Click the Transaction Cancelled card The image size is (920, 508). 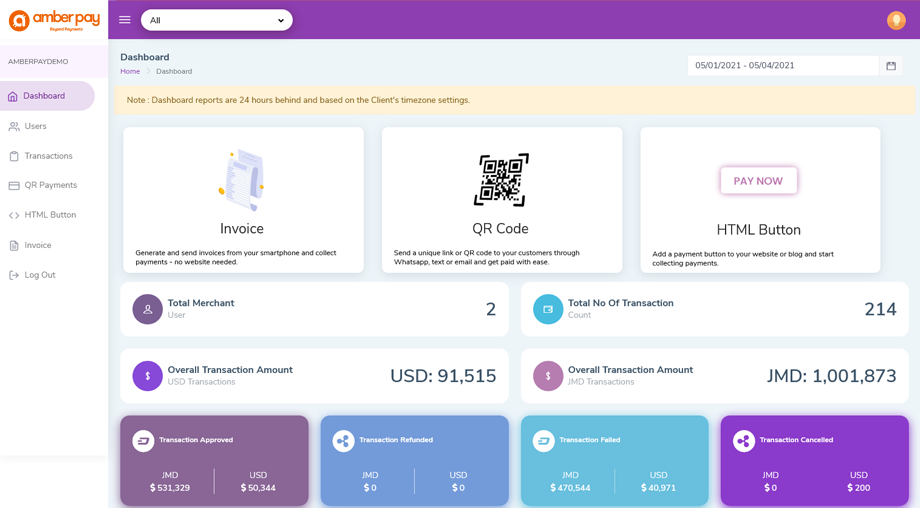coord(814,460)
